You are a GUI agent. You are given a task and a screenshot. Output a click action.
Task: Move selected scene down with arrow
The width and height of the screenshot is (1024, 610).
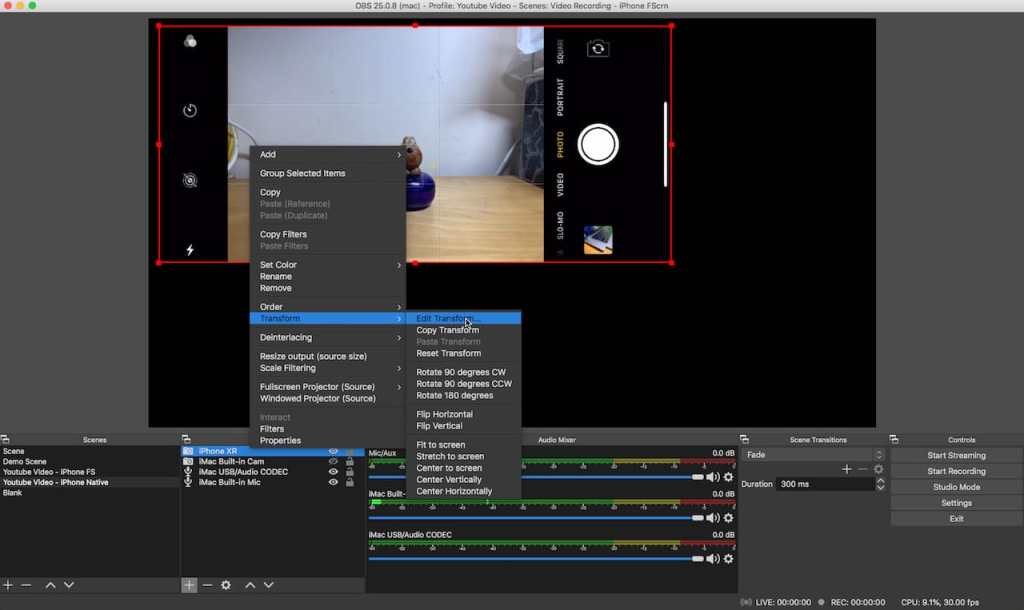[67, 585]
